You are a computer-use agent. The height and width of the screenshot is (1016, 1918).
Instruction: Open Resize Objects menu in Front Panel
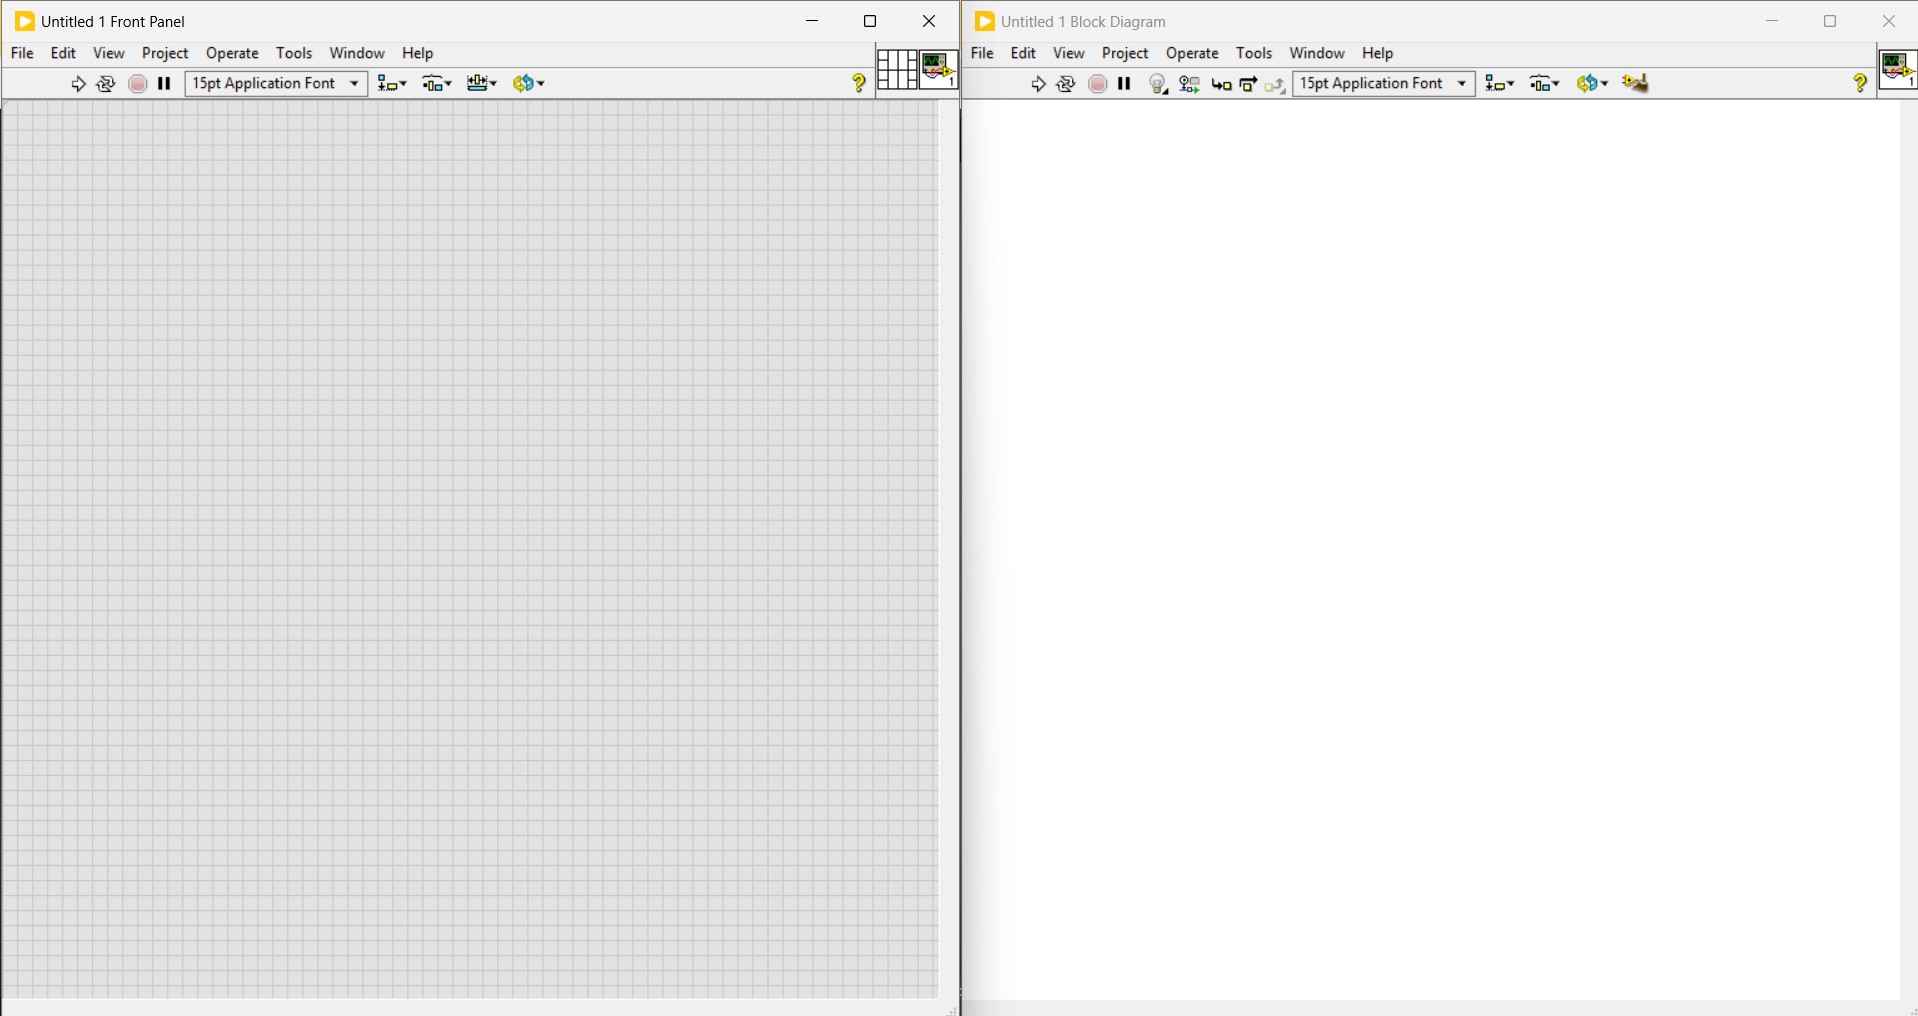point(482,84)
